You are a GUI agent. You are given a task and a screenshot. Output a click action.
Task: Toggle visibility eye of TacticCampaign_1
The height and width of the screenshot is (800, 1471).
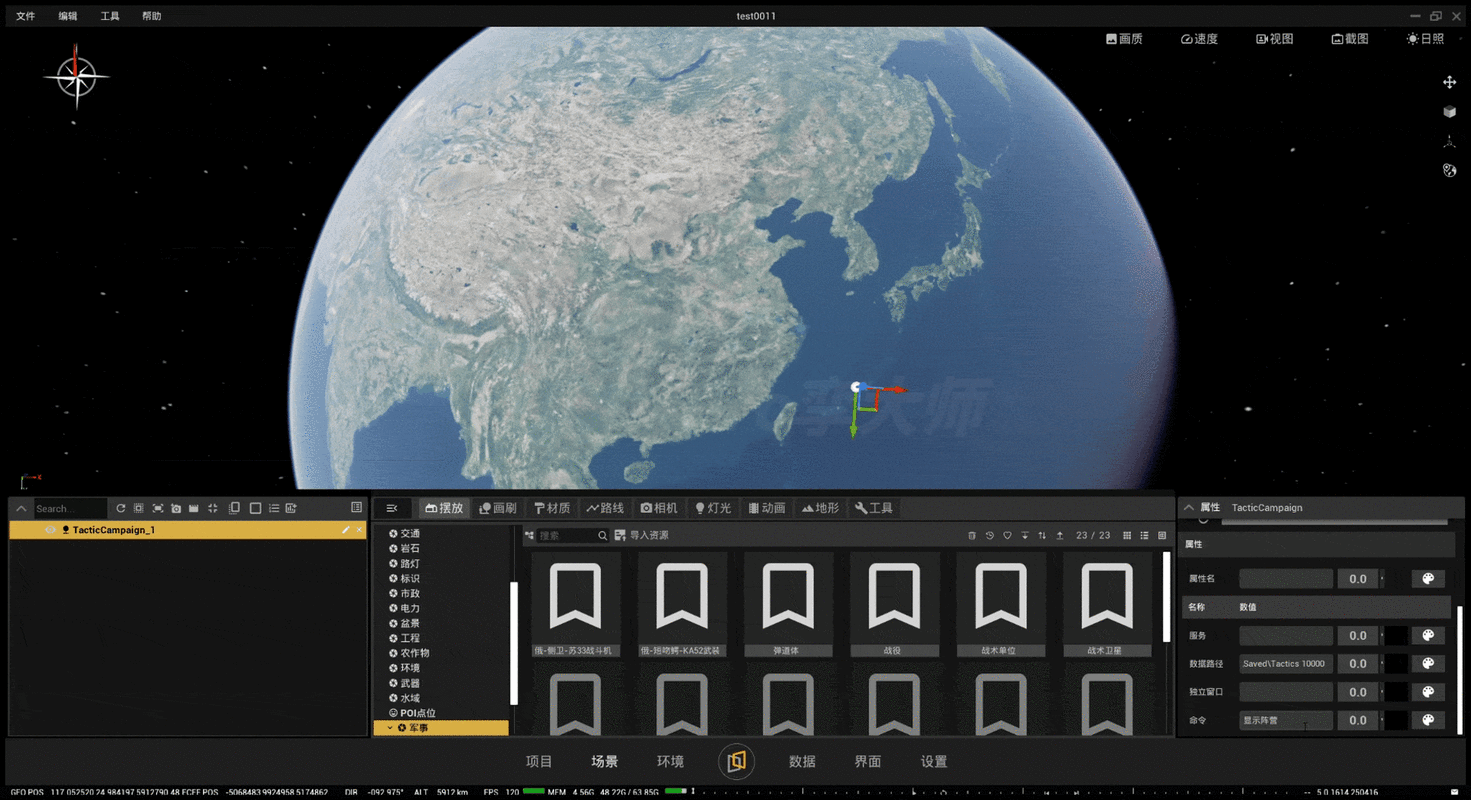(x=50, y=530)
